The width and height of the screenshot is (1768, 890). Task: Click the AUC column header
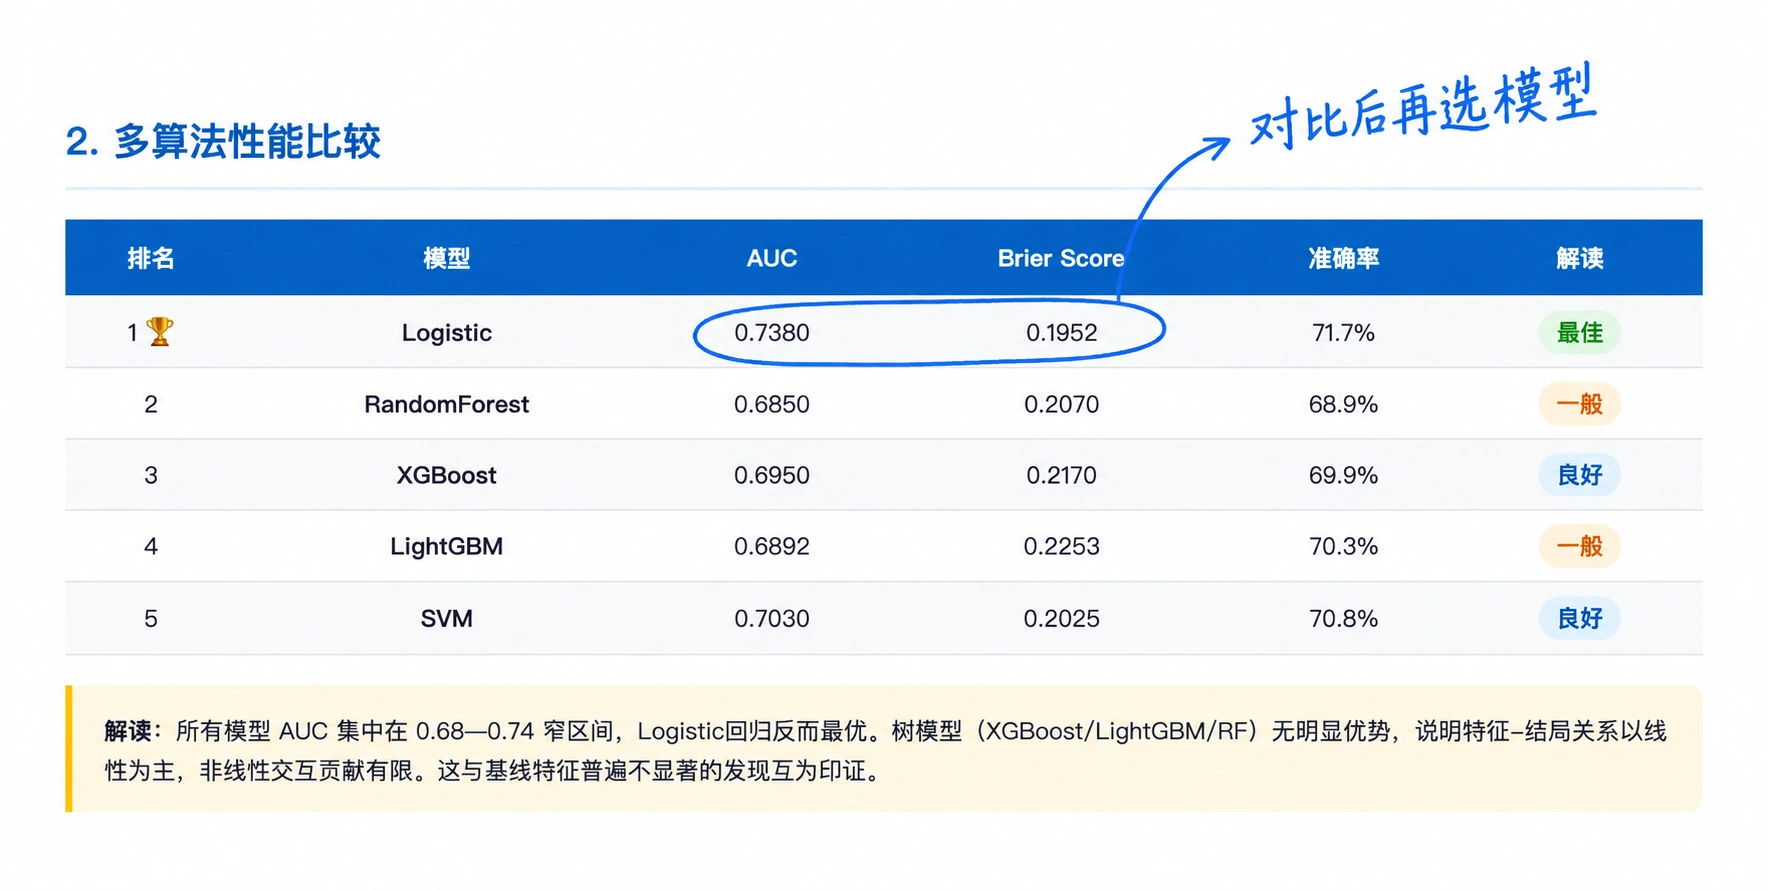point(772,258)
